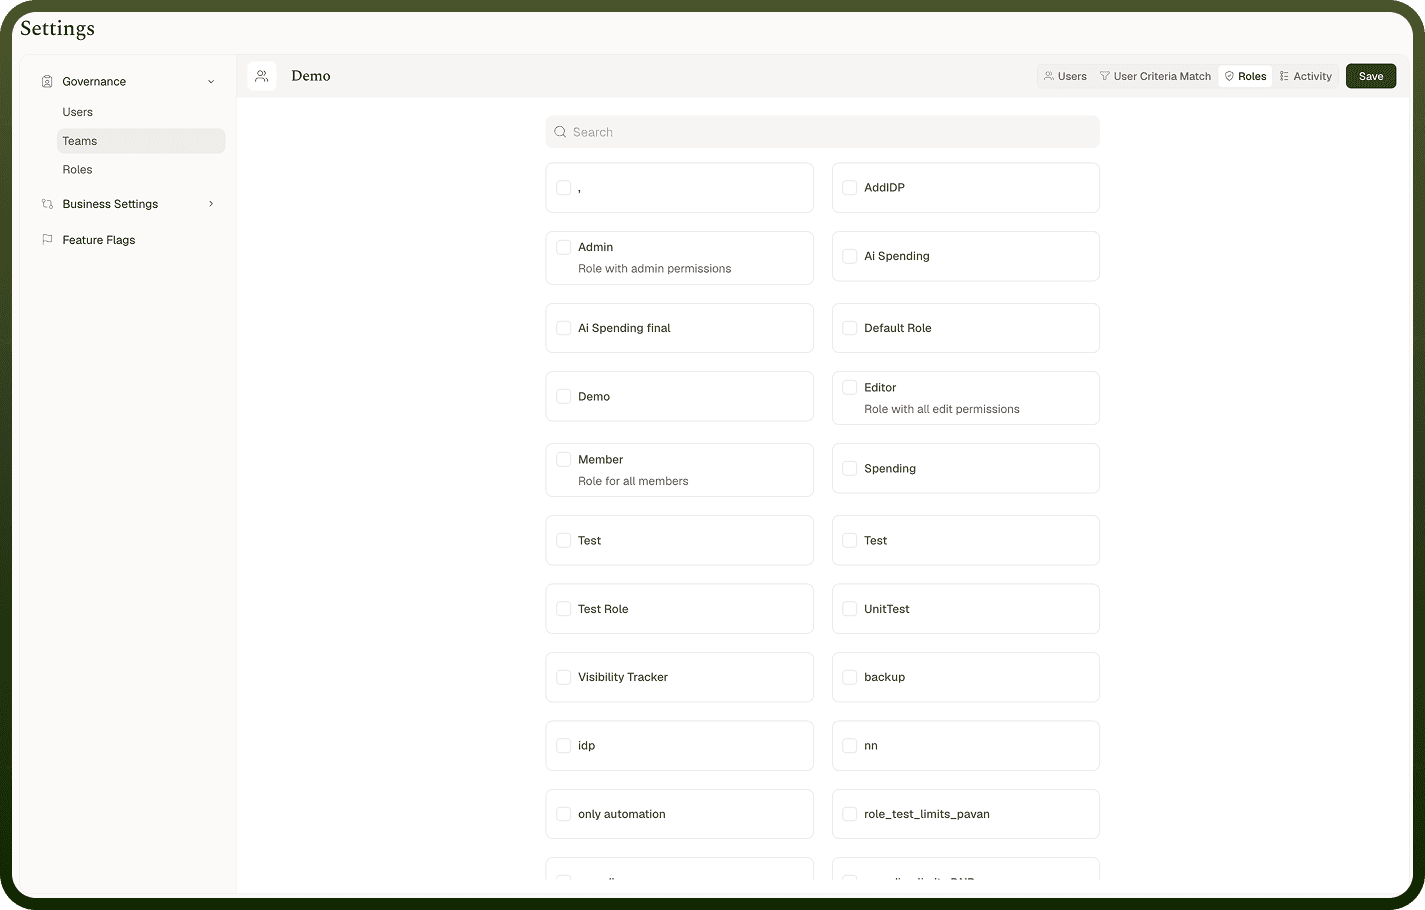Switch to the Users tab in header
Screen dimensions: 1425x910
pos(1065,76)
